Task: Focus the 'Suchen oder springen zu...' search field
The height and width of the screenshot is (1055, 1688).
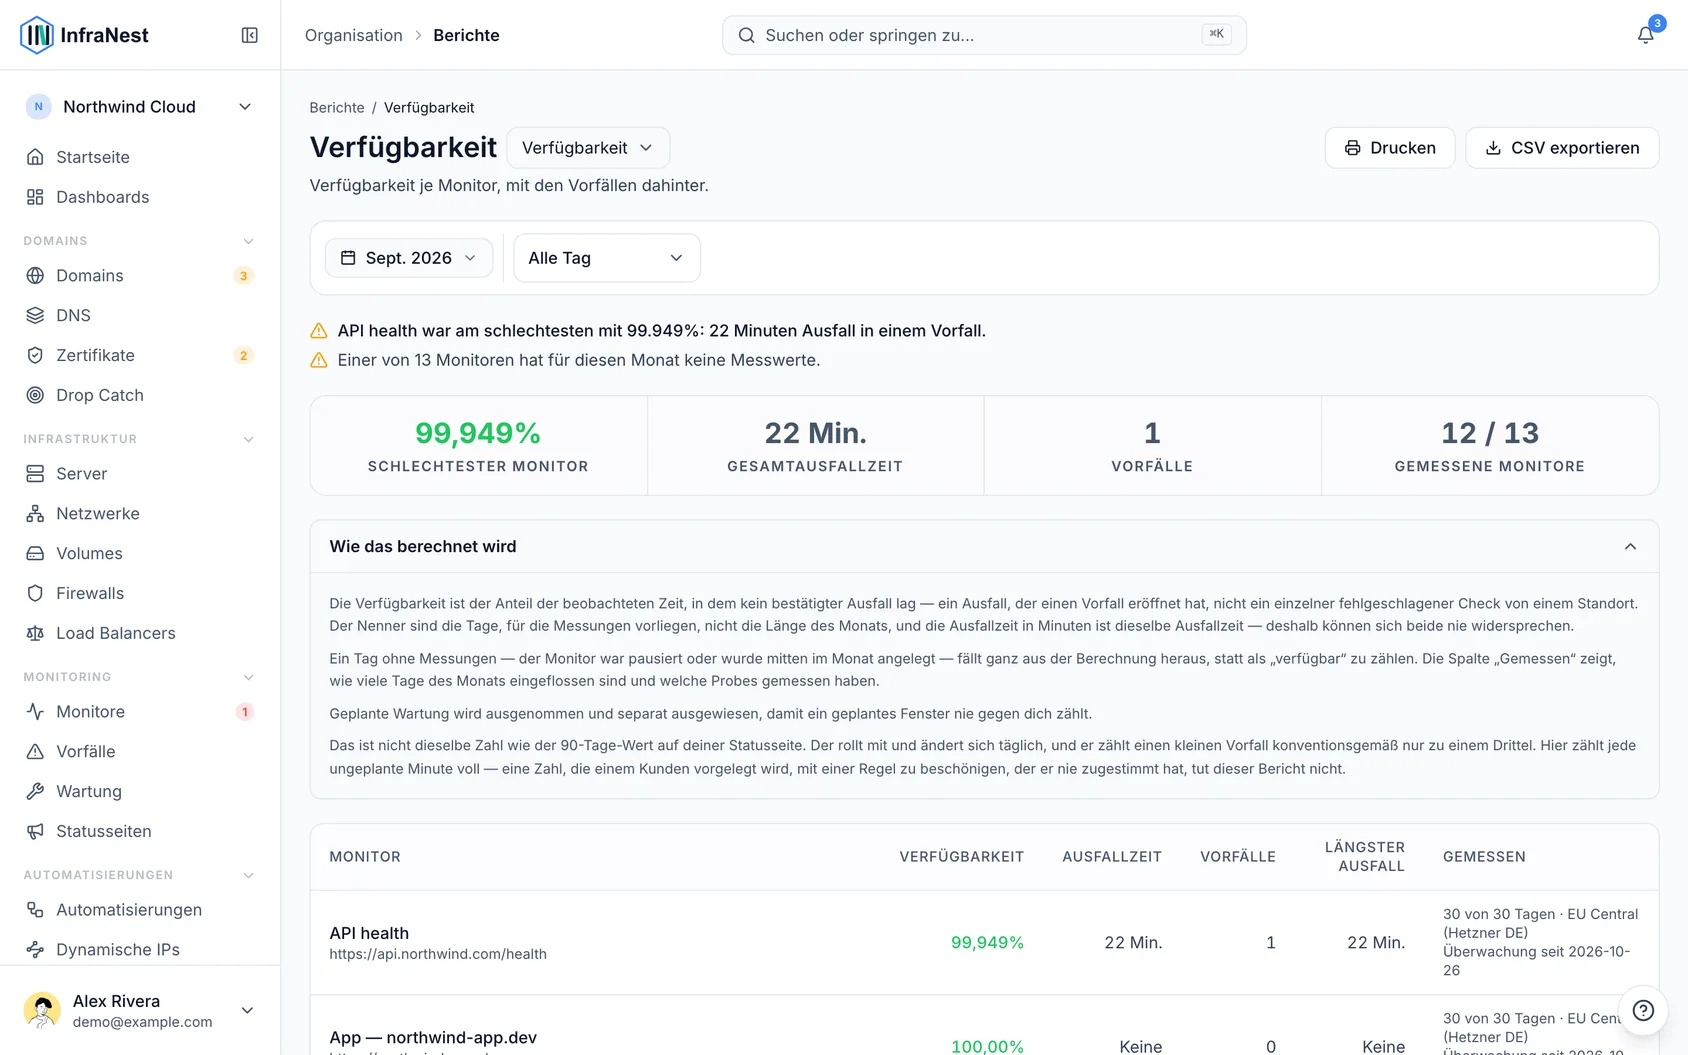Action: click(984, 35)
